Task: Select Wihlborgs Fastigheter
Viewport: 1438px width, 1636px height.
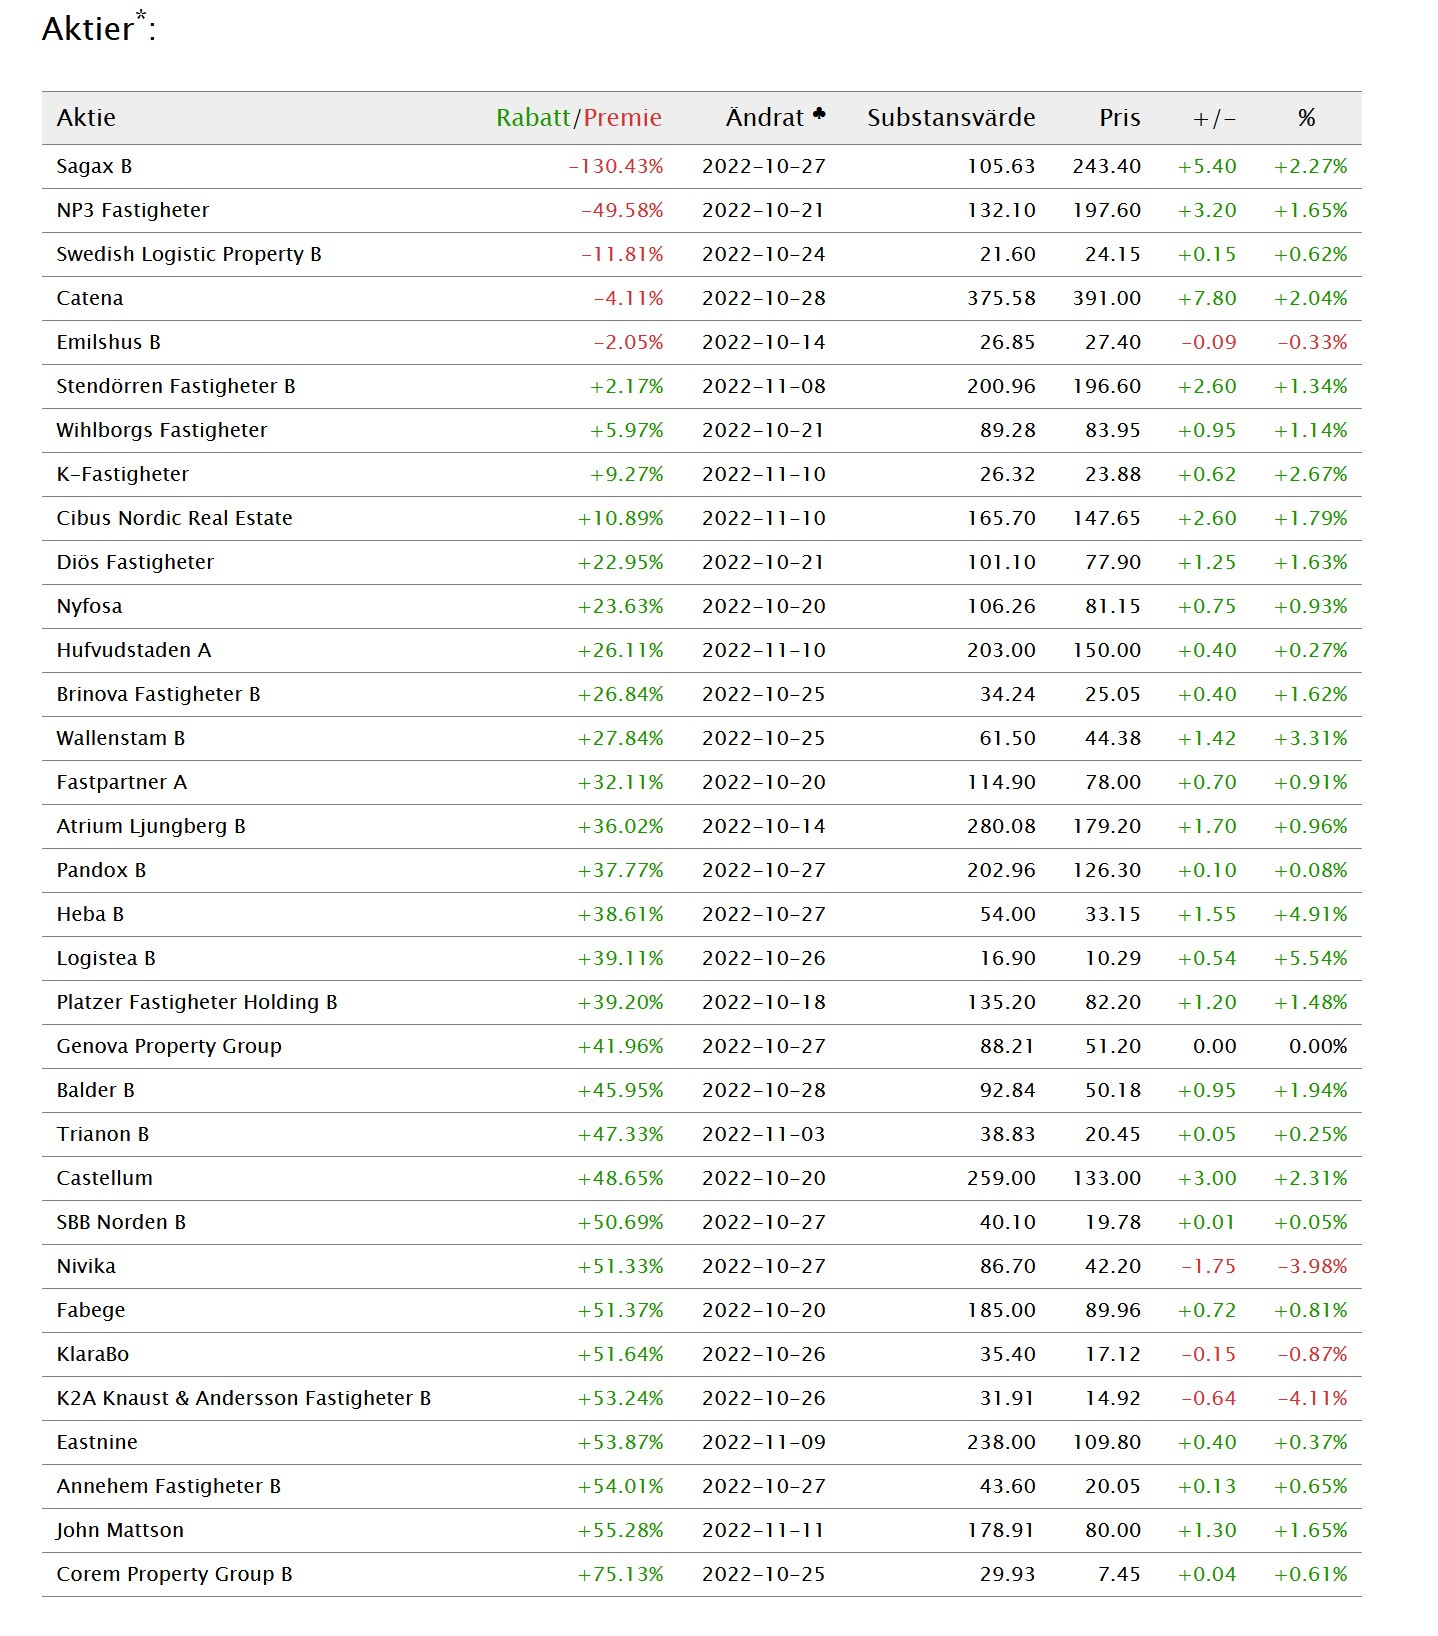Action: (x=162, y=430)
